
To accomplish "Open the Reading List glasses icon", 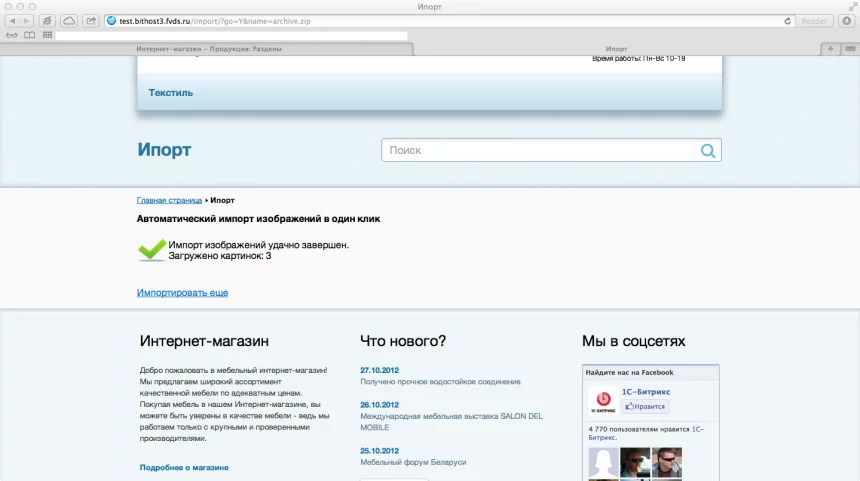I will tap(12, 35).
